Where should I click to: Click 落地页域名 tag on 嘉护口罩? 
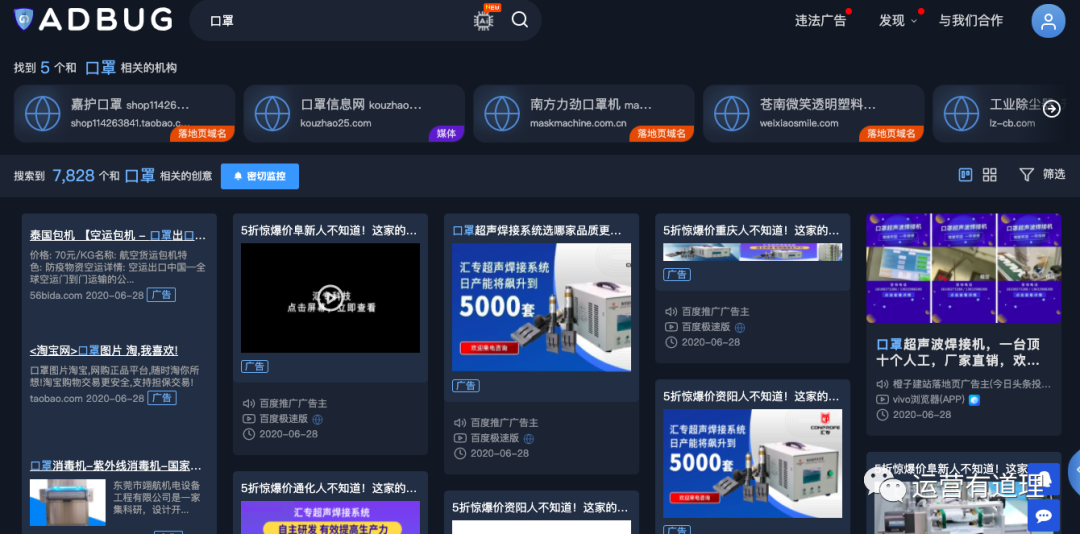click(202, 134)
